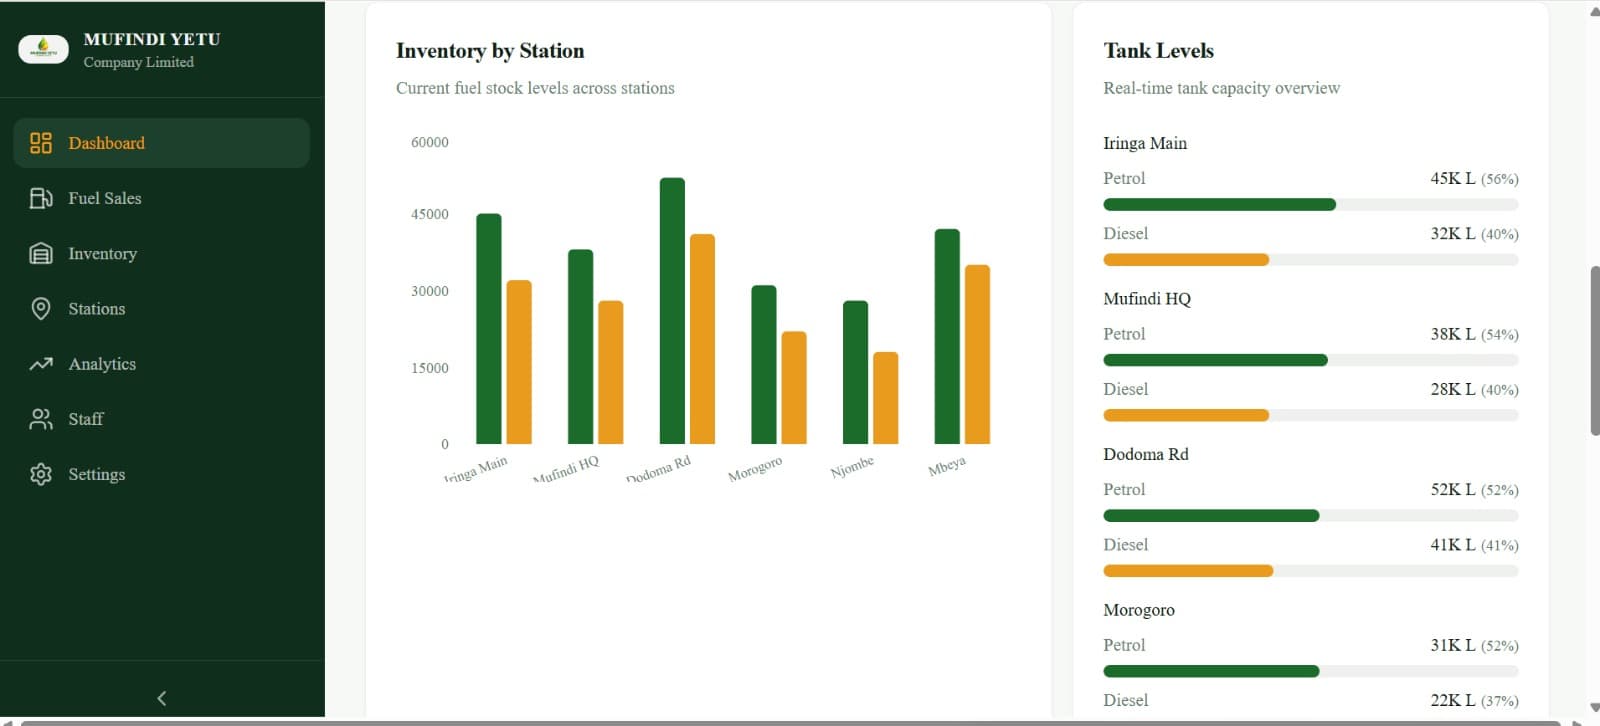1600x726 pixels.
Task: Click the Dashboard grid icon in sidebar
Action: click(41, 143)
